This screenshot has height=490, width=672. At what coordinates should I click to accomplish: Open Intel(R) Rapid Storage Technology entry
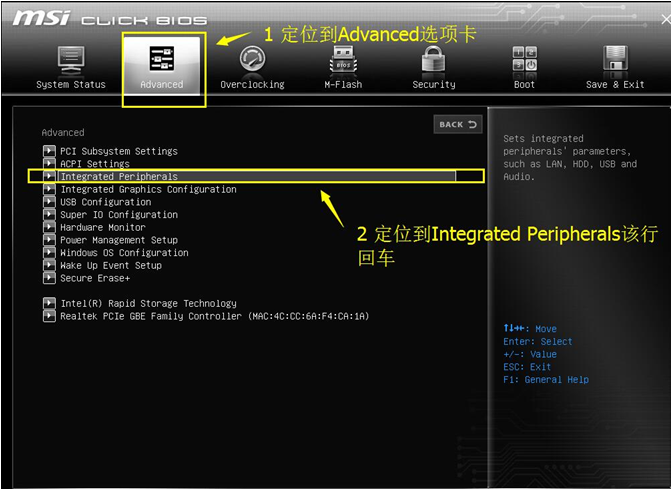click(x=148, y=304)
